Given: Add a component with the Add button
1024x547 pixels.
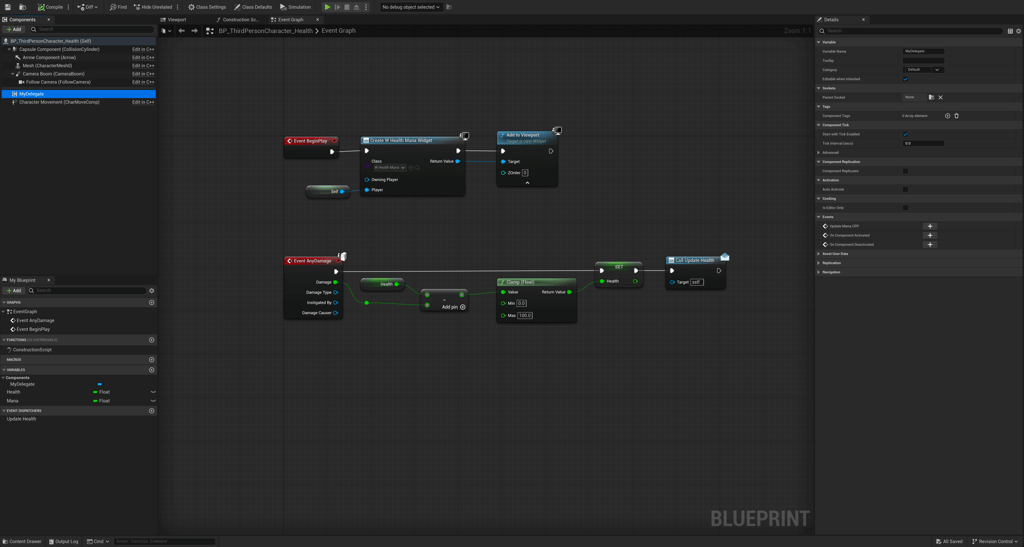Looking at the screenshot, I should [x=14, y=29].
